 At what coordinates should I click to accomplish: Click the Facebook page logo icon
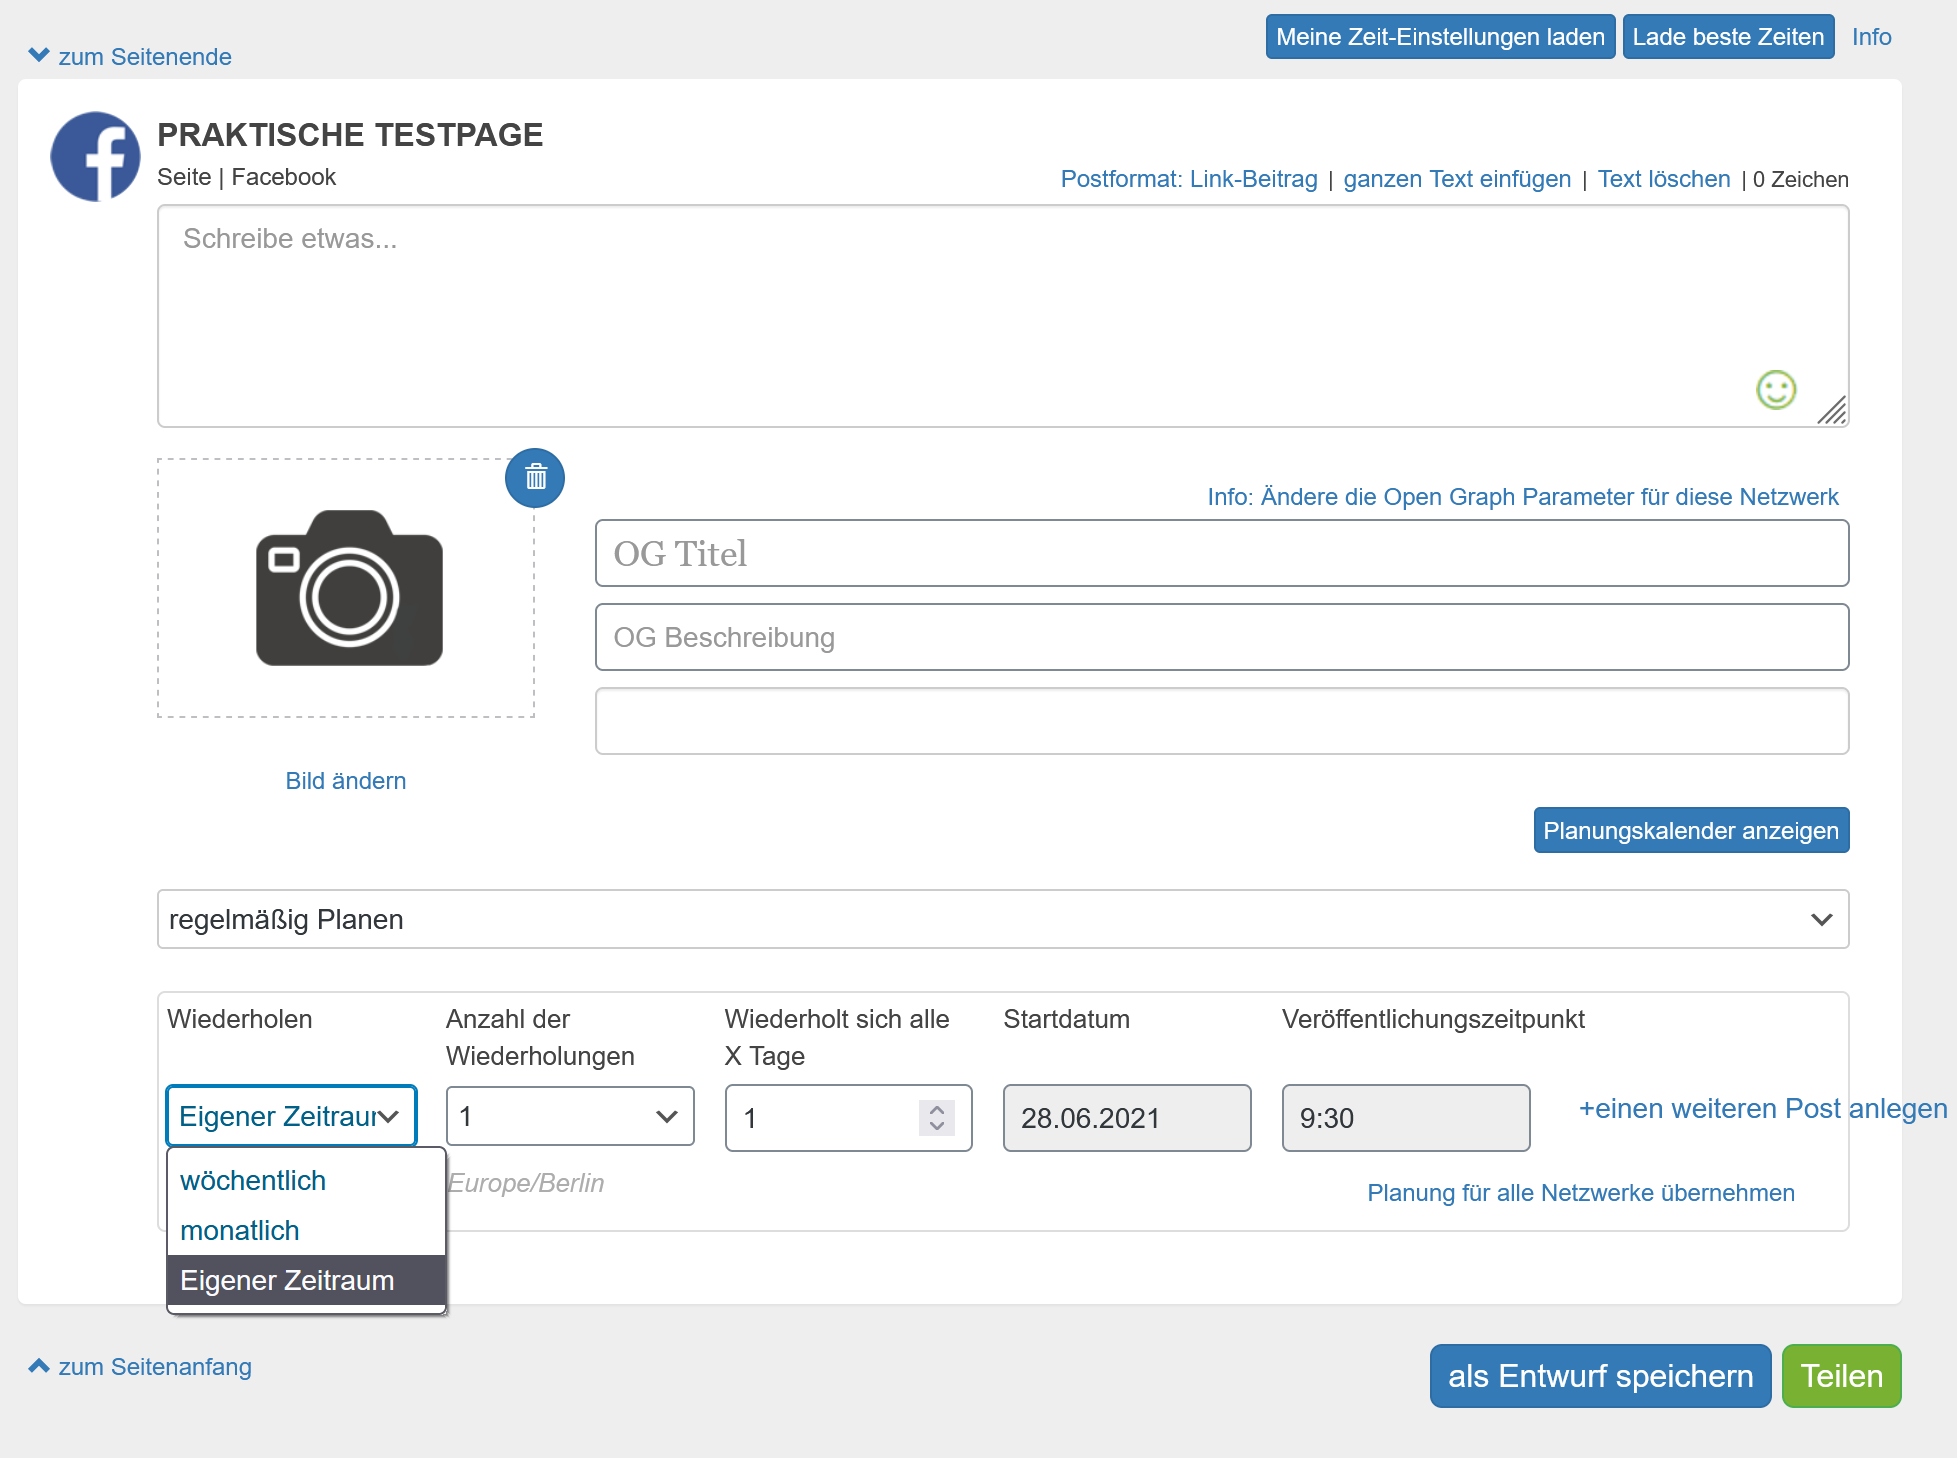tap(96, 157)
